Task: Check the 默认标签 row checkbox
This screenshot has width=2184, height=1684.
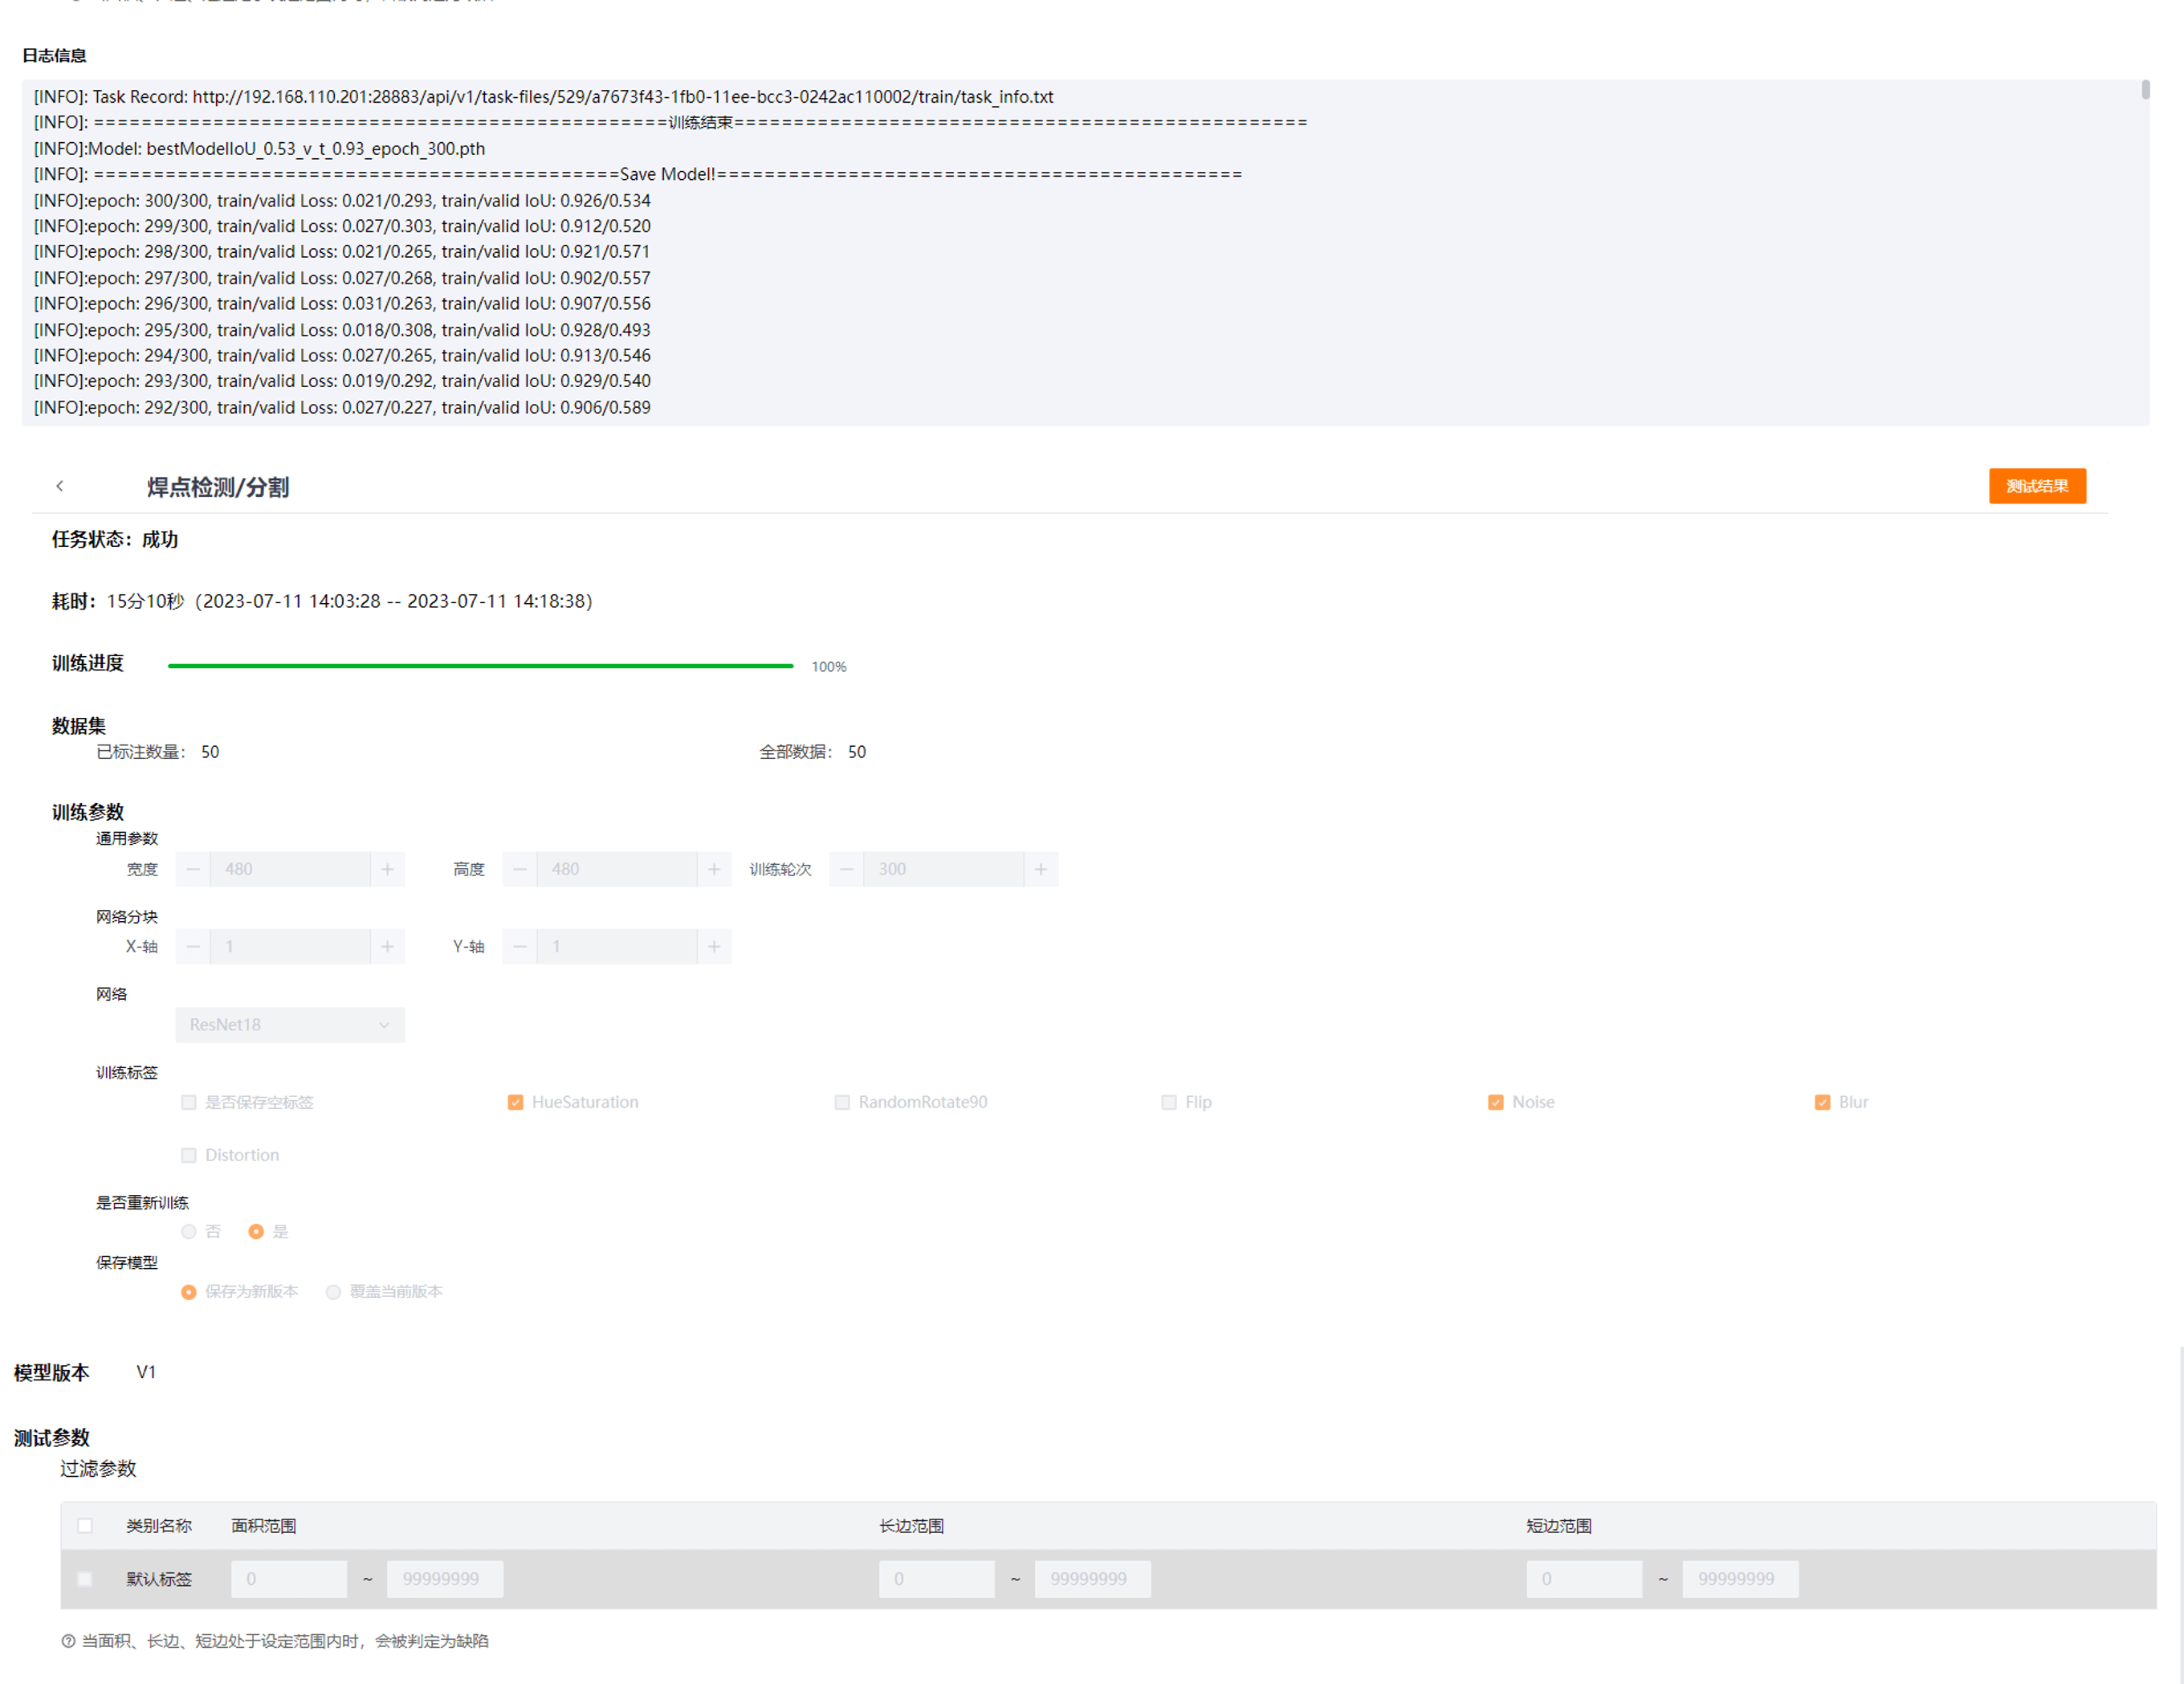Action: [85, 1579]
